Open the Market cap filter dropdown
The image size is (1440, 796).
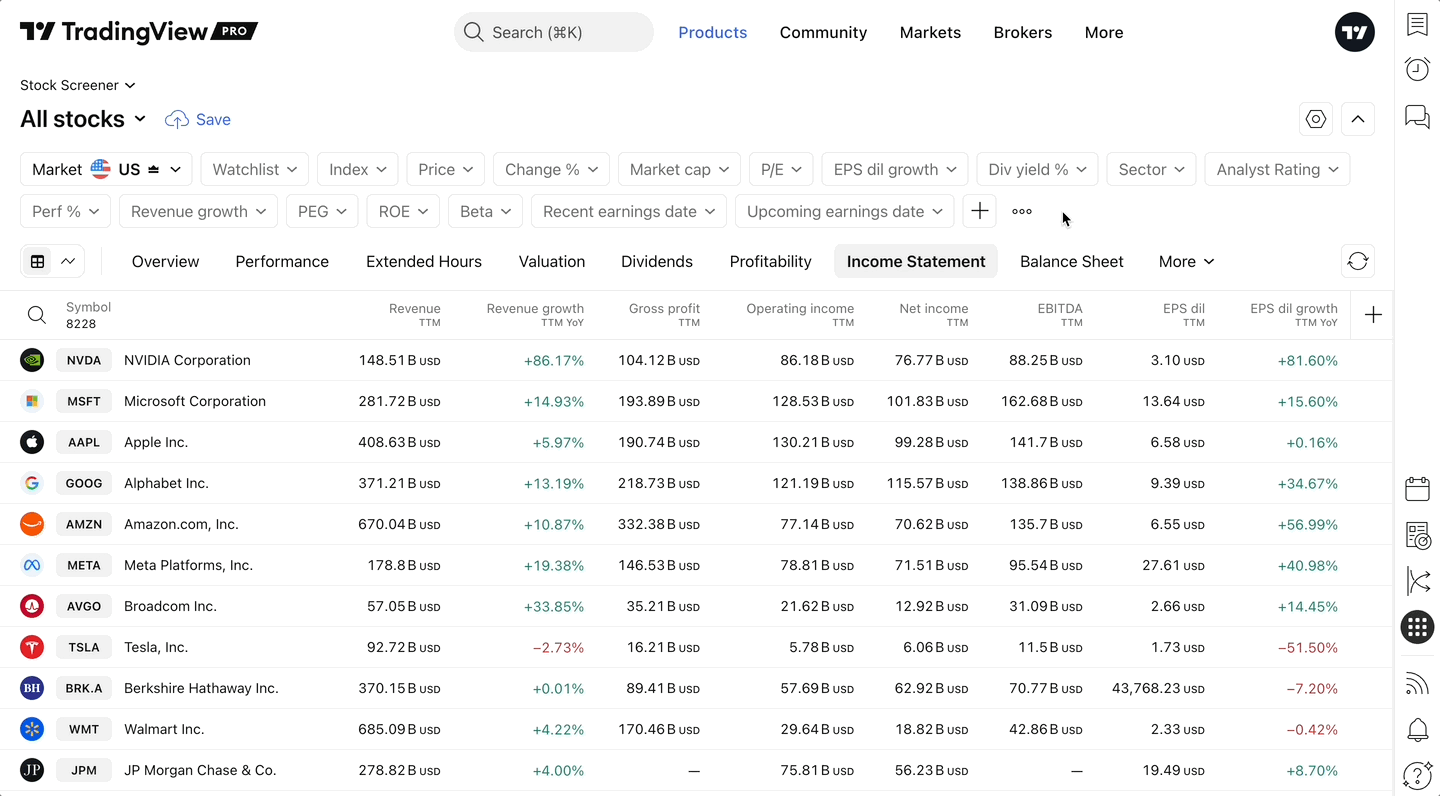pyautogui.click(x=680, y=169)
